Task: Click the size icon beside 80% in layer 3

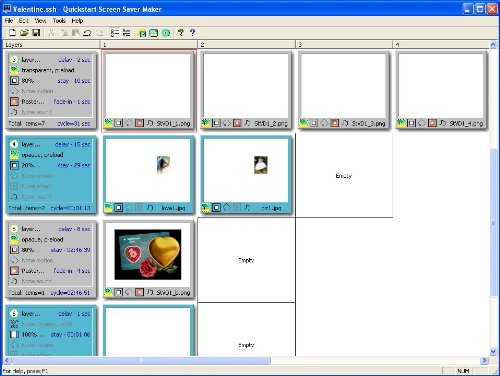Action: tap(14, 81)
